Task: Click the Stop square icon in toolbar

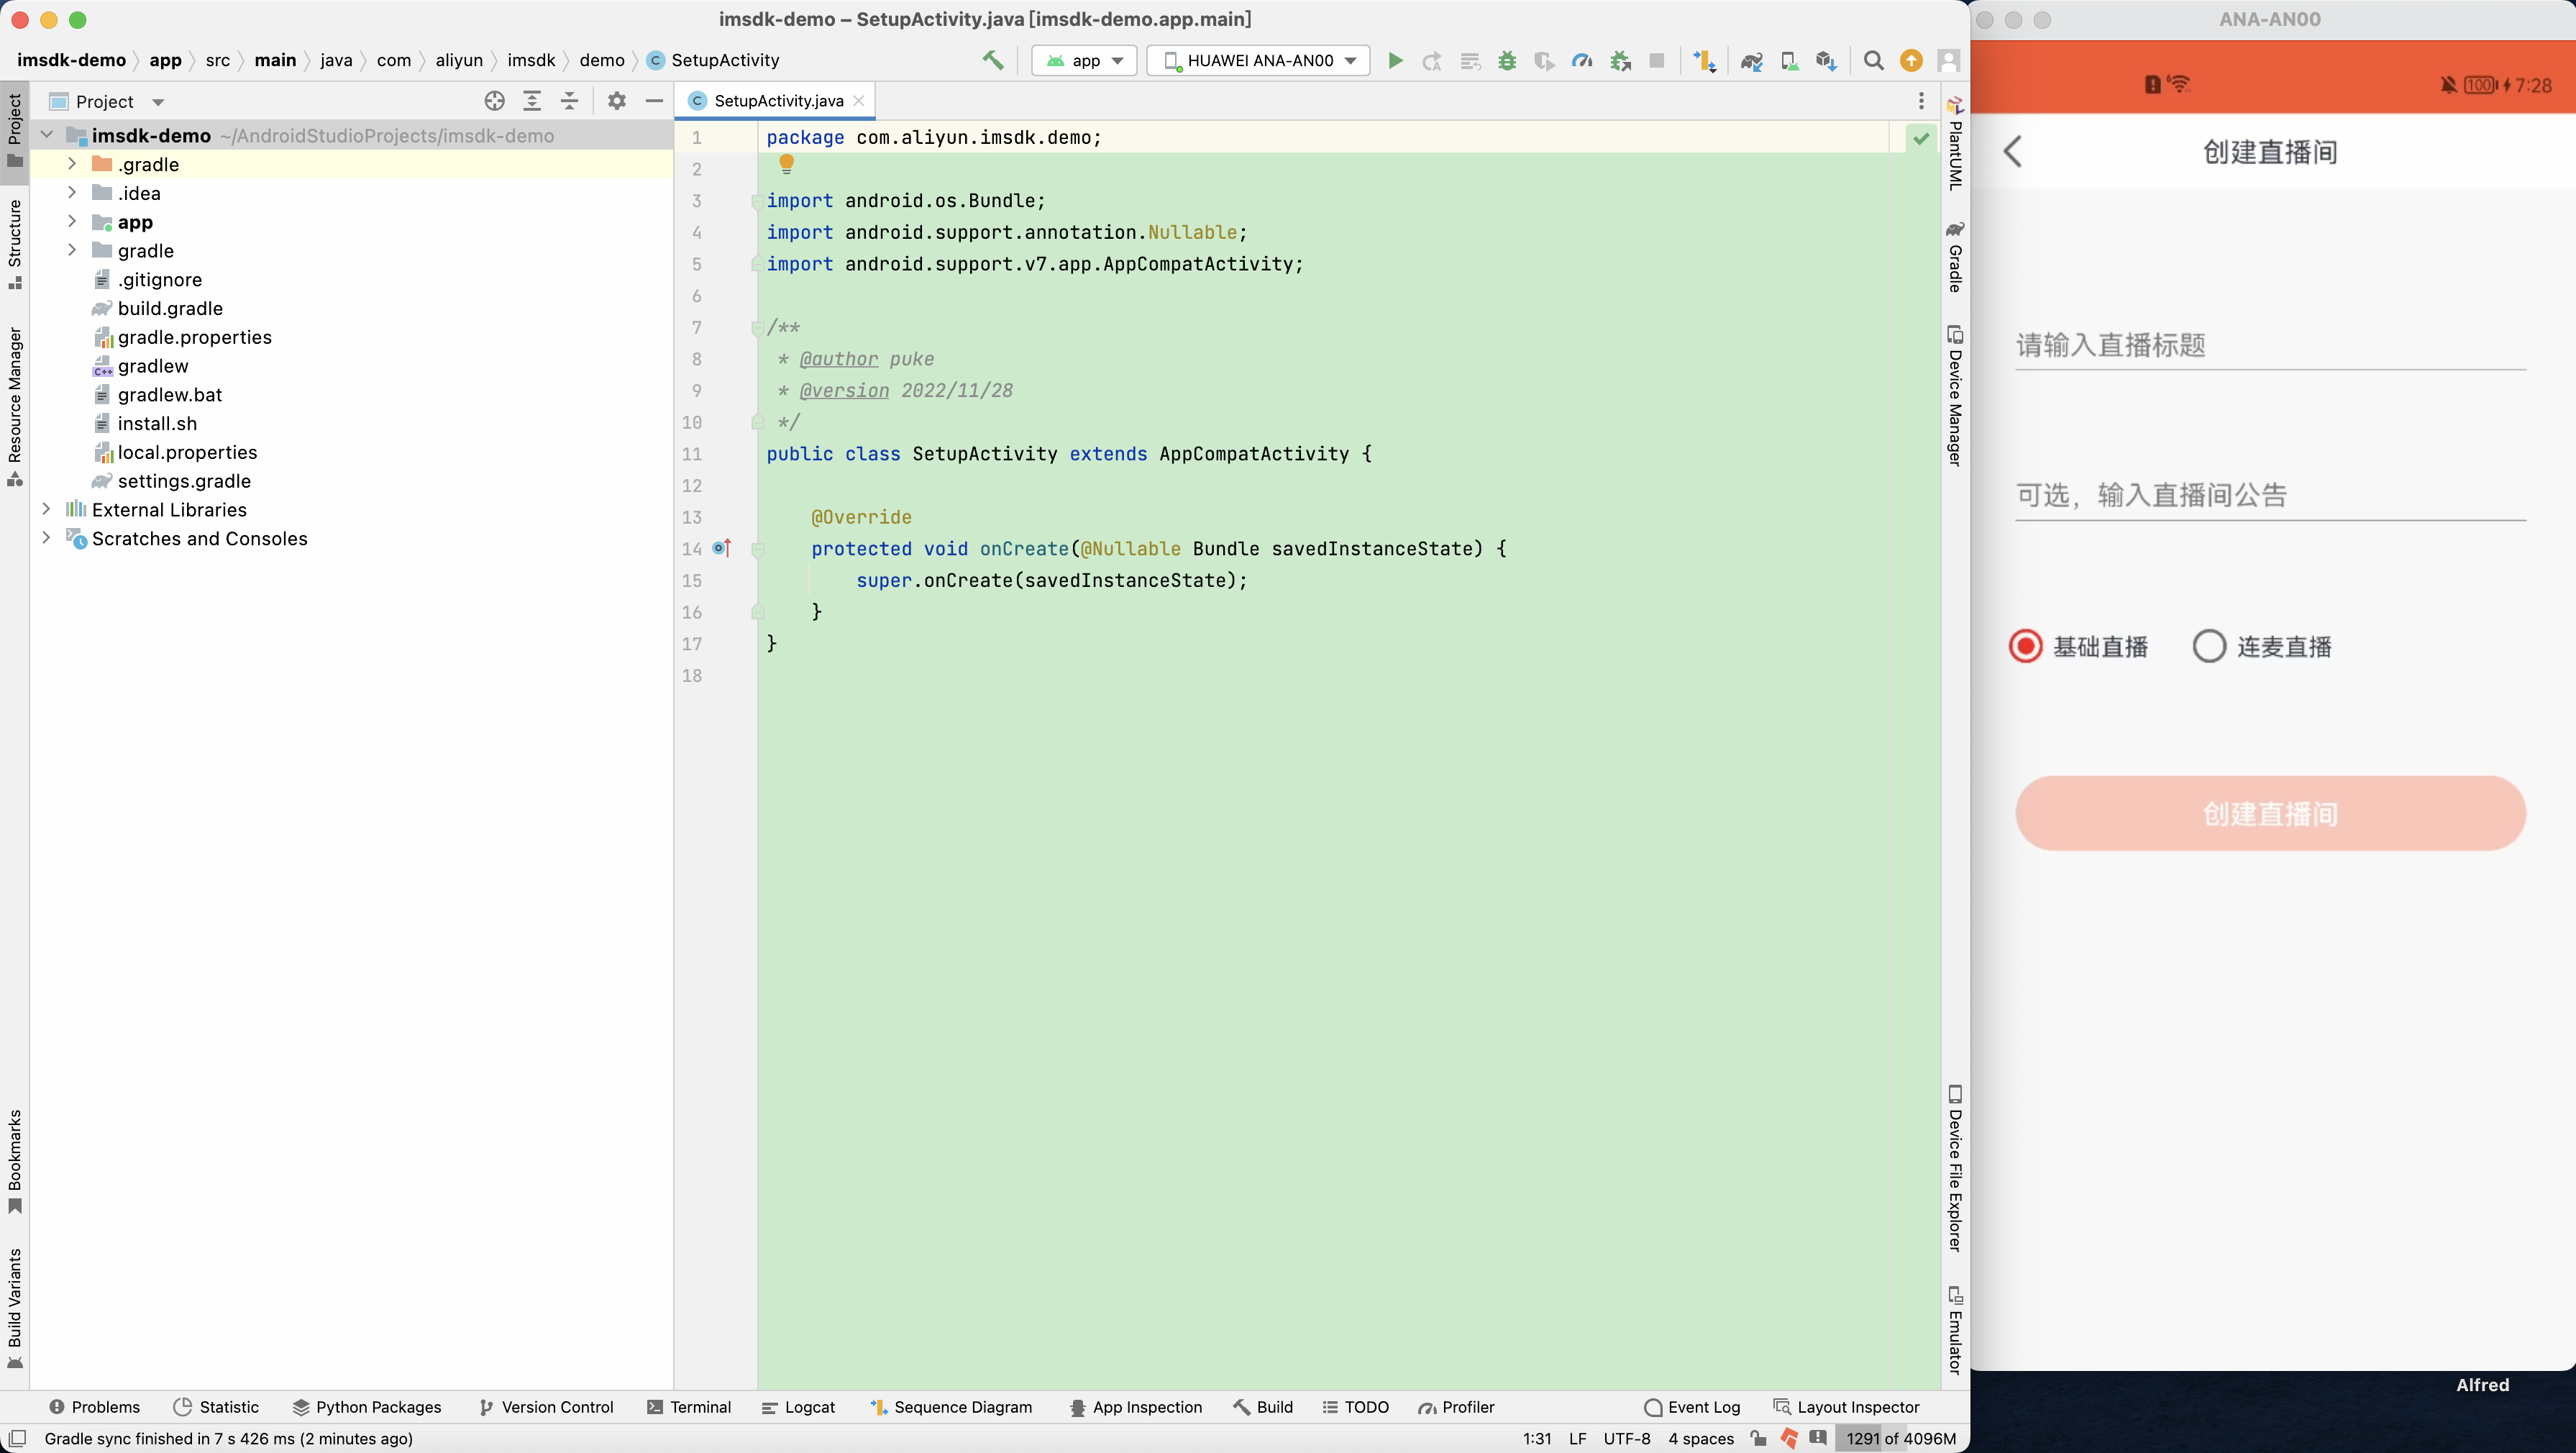Action: 1656,61
